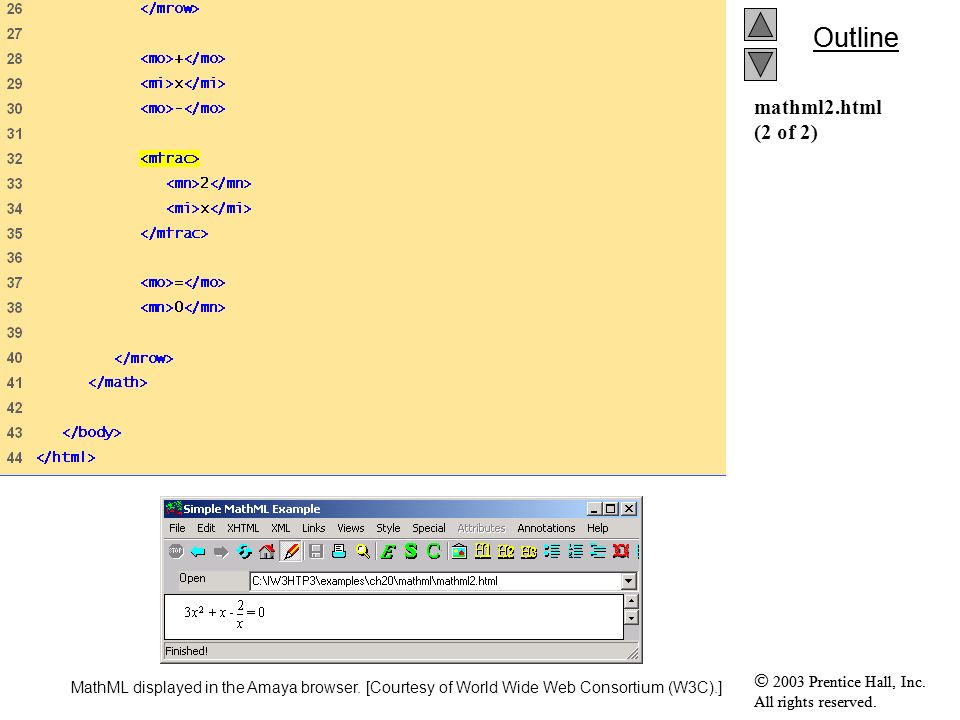Click the rendered equation 3x² + x
This screenshot has width=960, height=720.
pos(205,612)
